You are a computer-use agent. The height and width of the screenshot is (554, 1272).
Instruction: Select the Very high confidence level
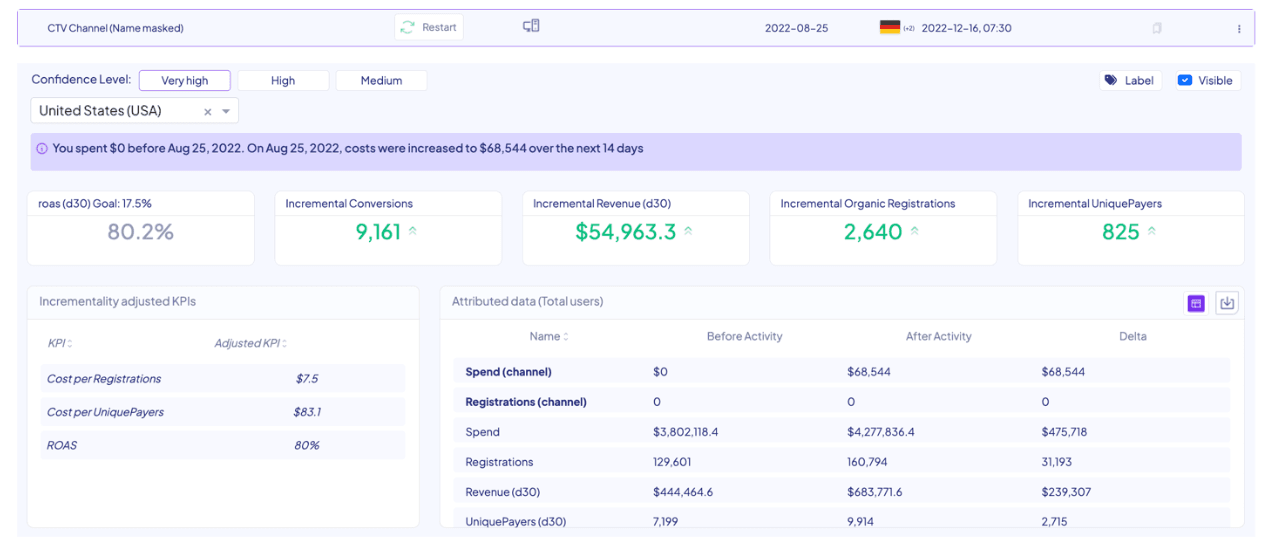tap(185, 81)
